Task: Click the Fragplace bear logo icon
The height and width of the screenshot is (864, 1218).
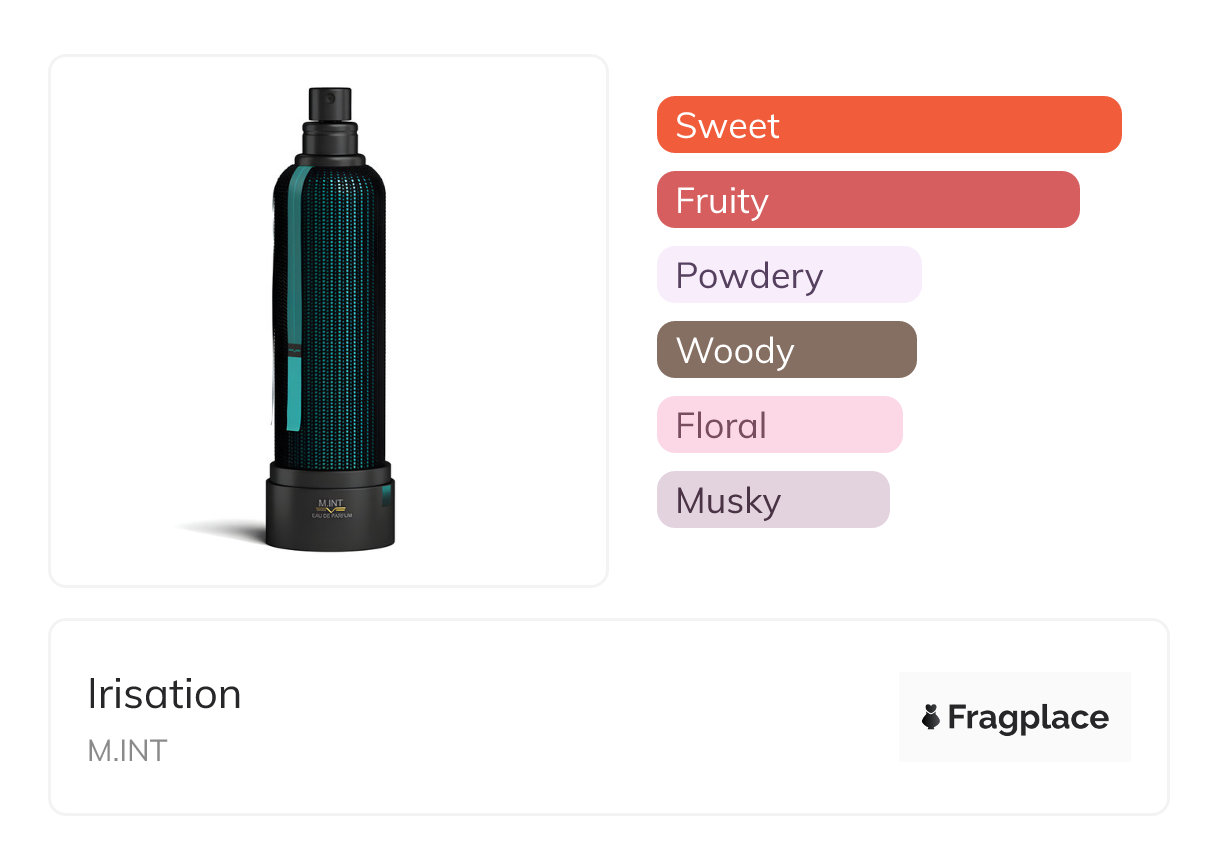Action: [931, 717]
